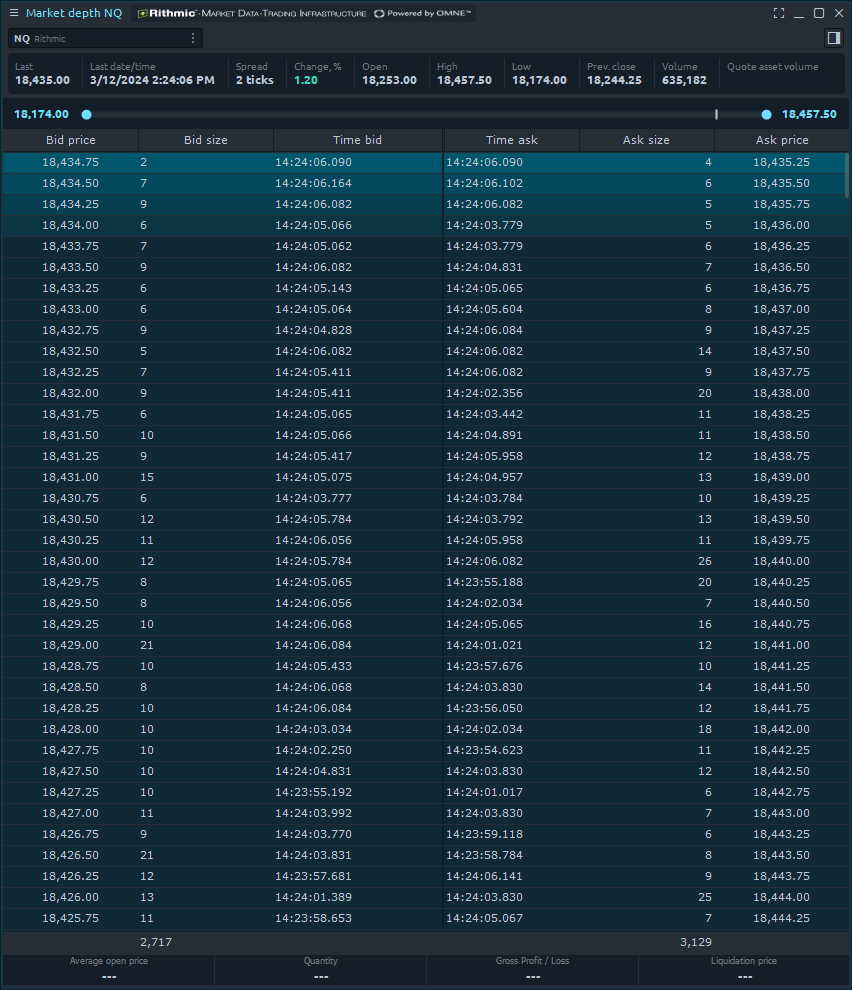Toggle the split panel view icon top right
The image size is (852, 990).
point(836,37)
